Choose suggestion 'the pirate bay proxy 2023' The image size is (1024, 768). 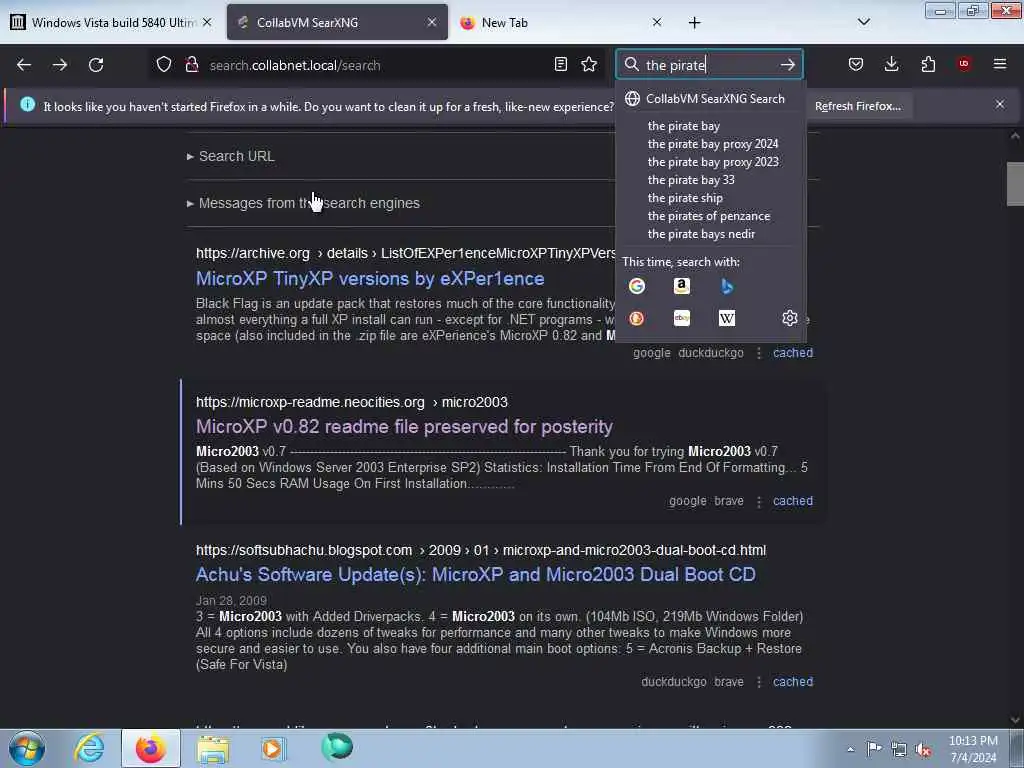pos(711,162)
